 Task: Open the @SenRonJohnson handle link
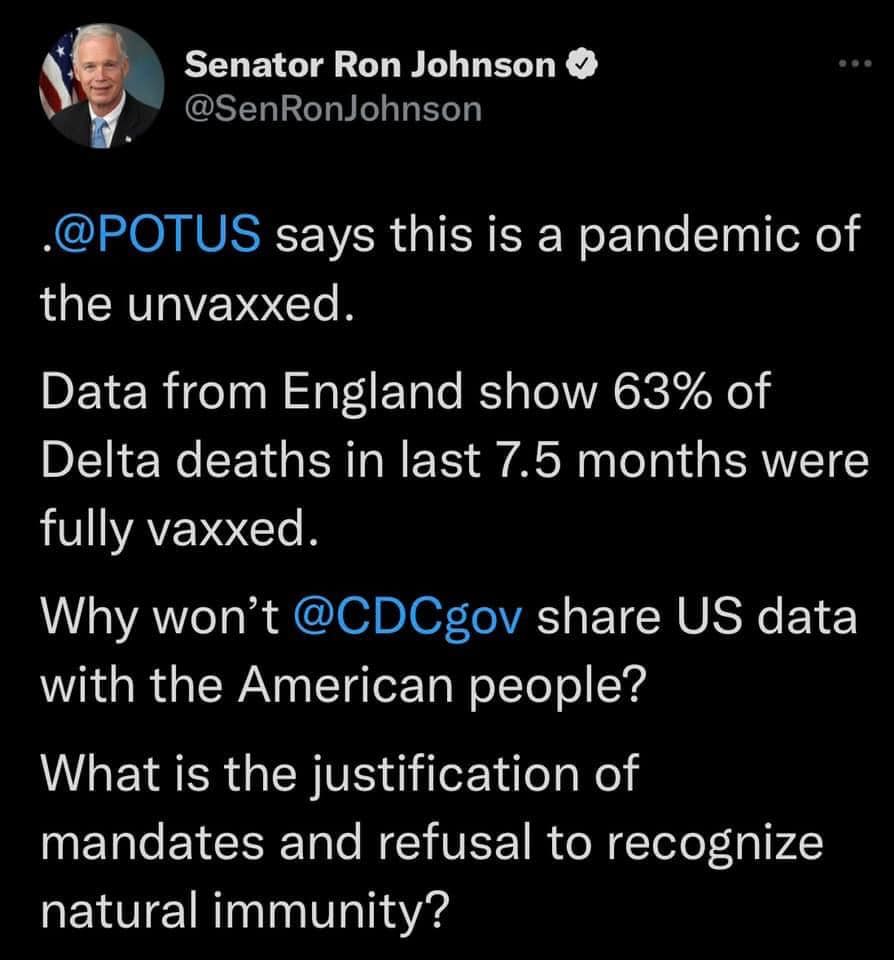click(333, 107)
